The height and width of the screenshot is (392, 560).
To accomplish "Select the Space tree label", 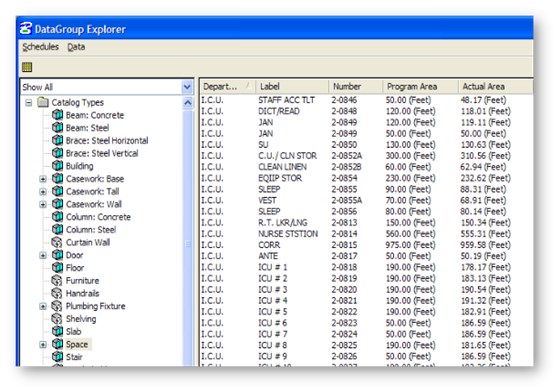I will 77,344.
